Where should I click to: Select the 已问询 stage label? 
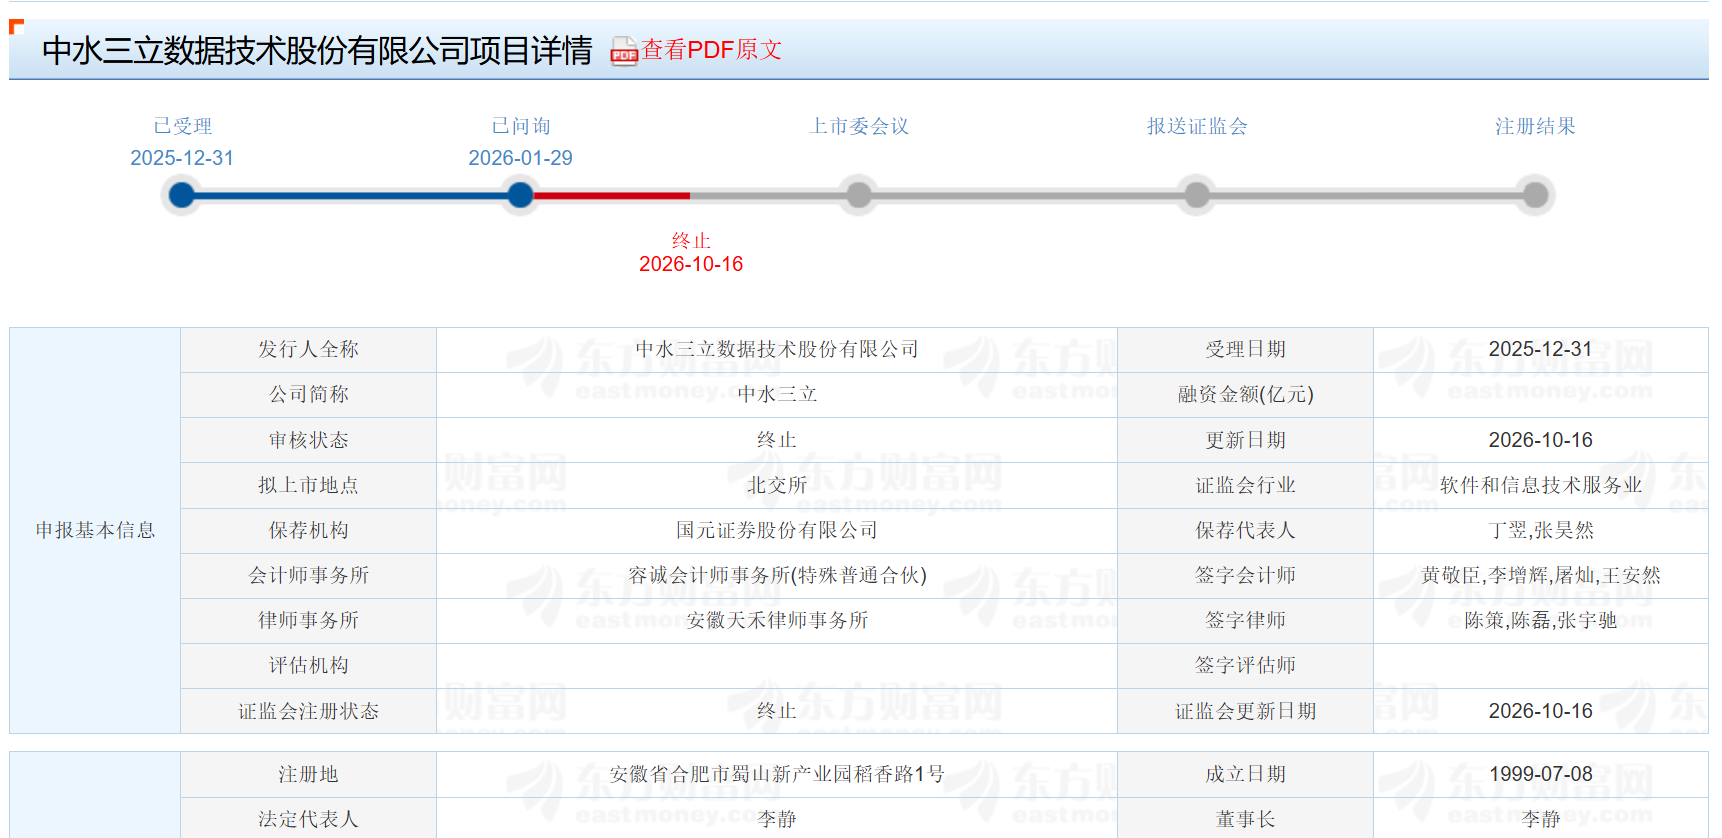[x=520, y=126]
